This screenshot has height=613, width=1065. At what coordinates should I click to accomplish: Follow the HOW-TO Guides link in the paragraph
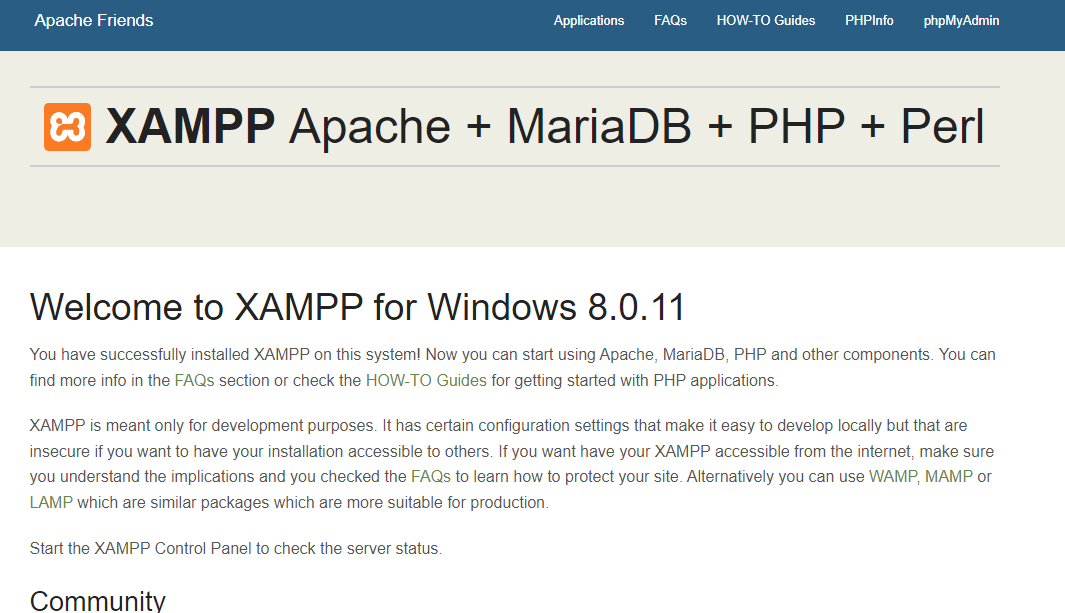(x=426, y=381)
